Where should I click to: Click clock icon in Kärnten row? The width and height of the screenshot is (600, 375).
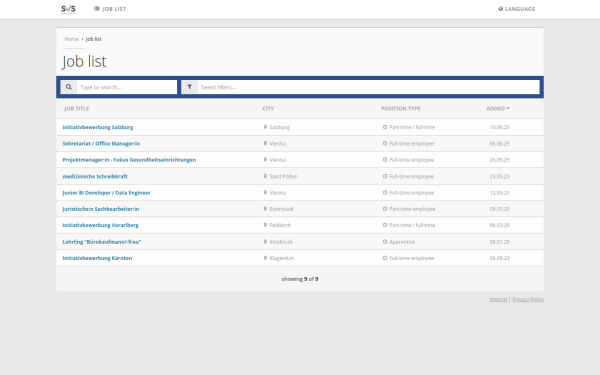(x=385, y=258)
